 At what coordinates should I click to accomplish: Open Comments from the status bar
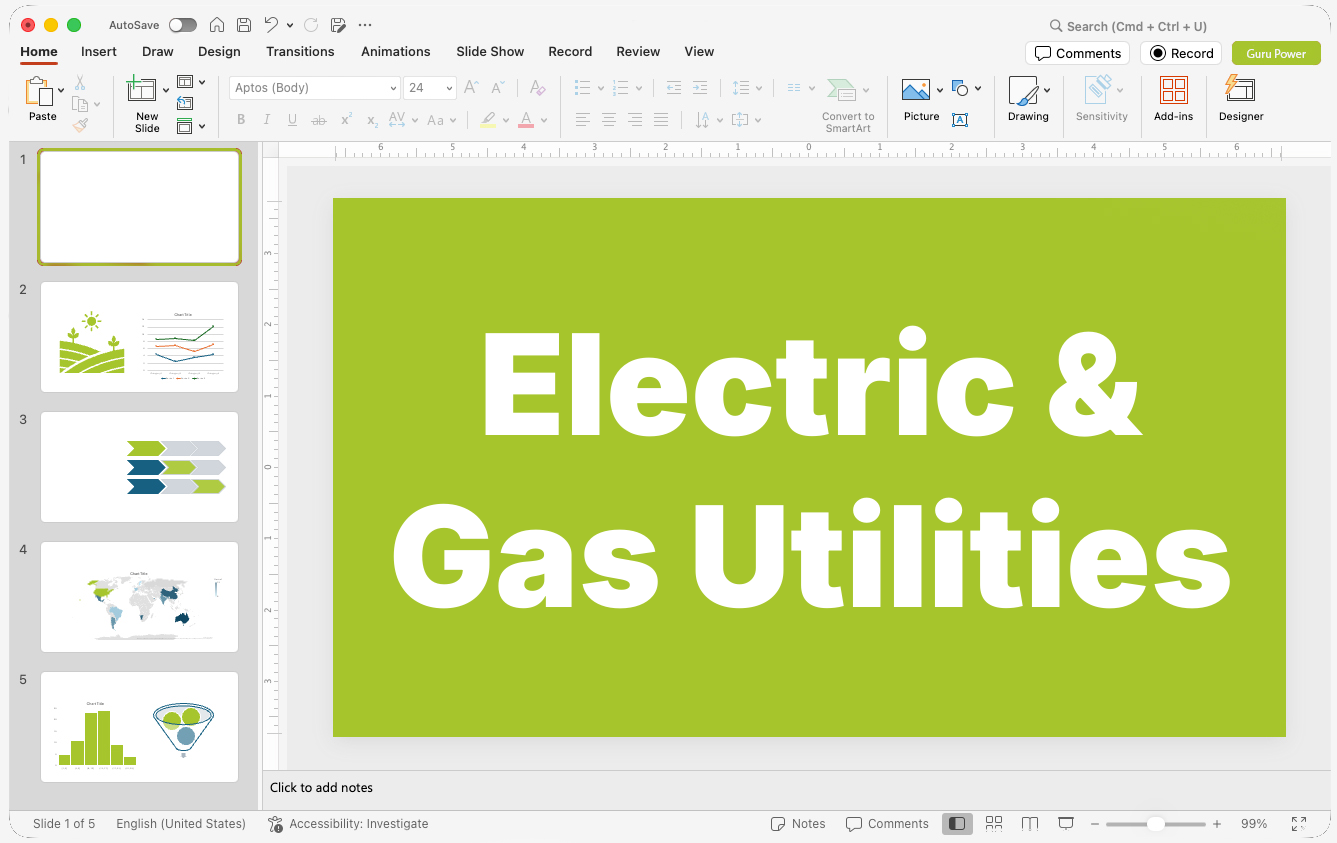click(887, 824)
